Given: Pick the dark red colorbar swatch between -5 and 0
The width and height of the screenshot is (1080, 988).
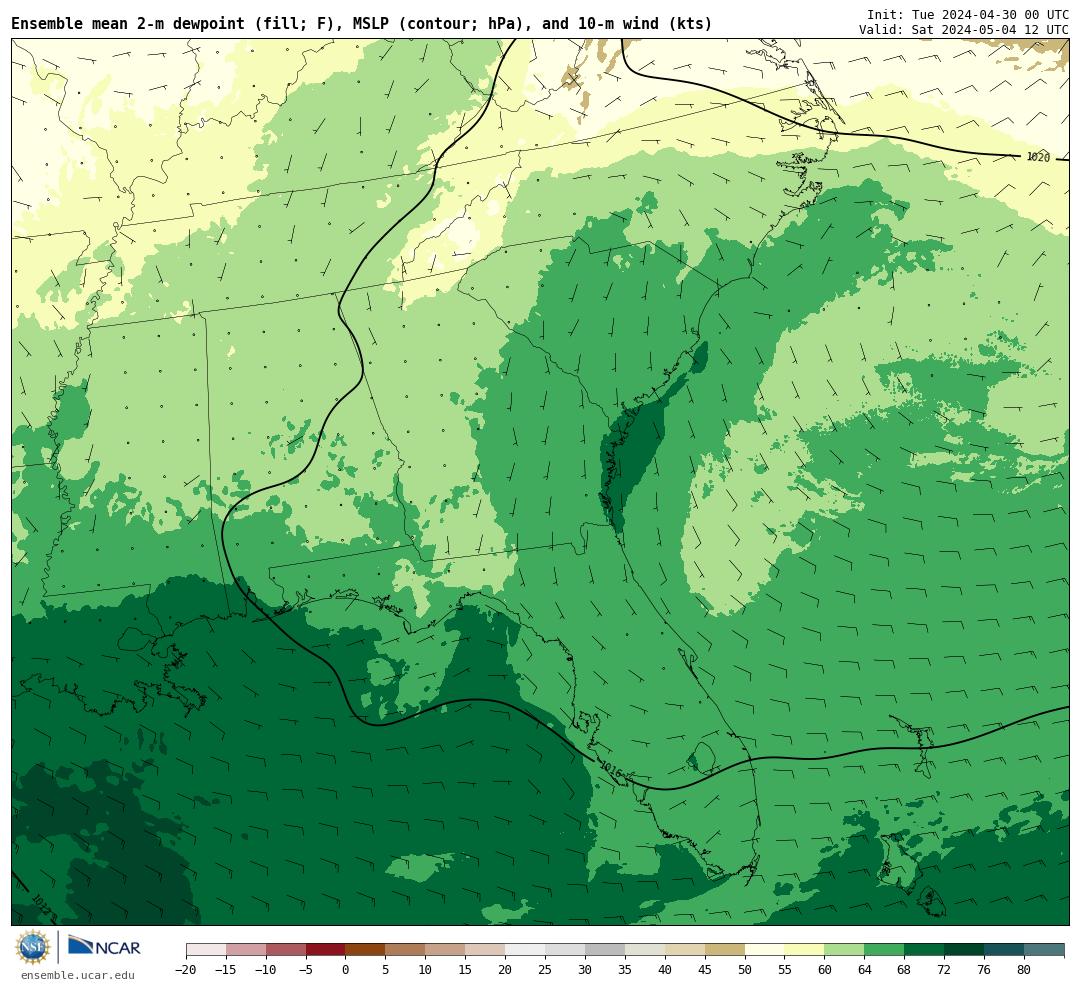Looking at the screenshot, I should tap(325, 950).
